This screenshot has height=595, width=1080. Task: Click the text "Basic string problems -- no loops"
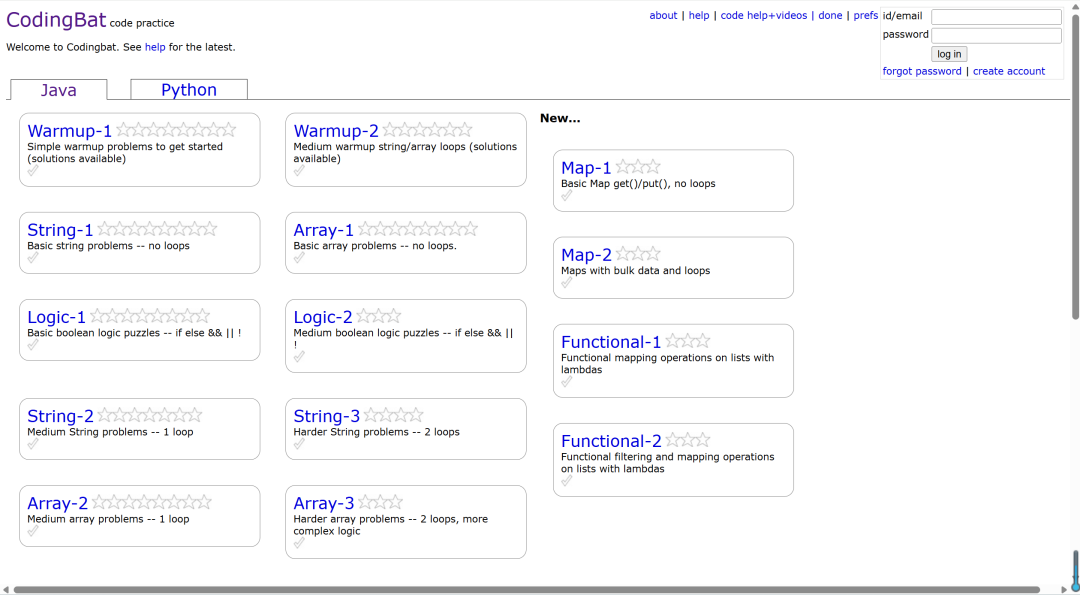[108, 246]
